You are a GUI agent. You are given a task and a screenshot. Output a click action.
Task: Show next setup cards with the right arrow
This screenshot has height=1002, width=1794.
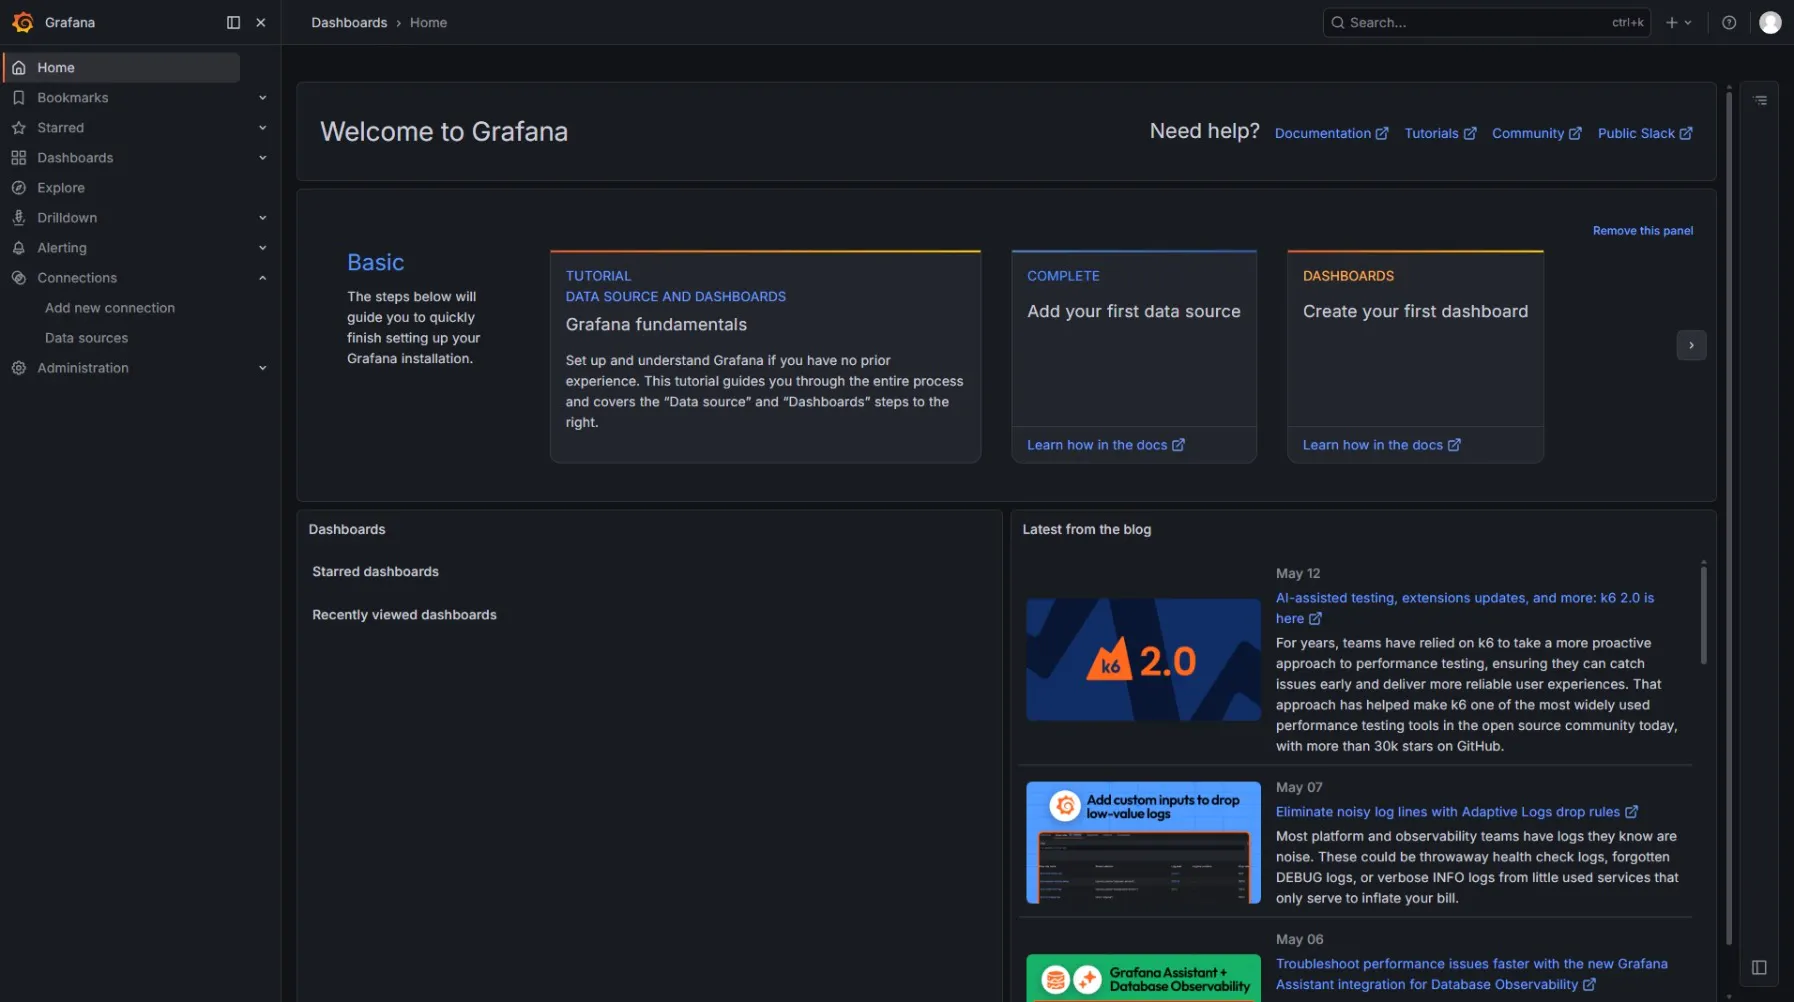(1691, 345)
